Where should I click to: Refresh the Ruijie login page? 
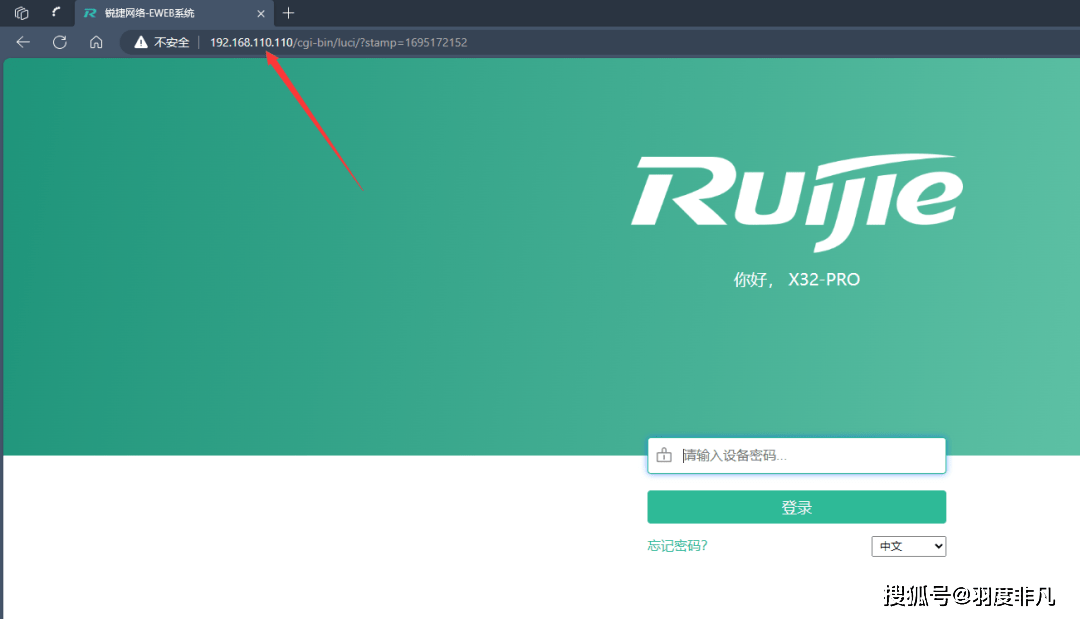pos(59,42)
